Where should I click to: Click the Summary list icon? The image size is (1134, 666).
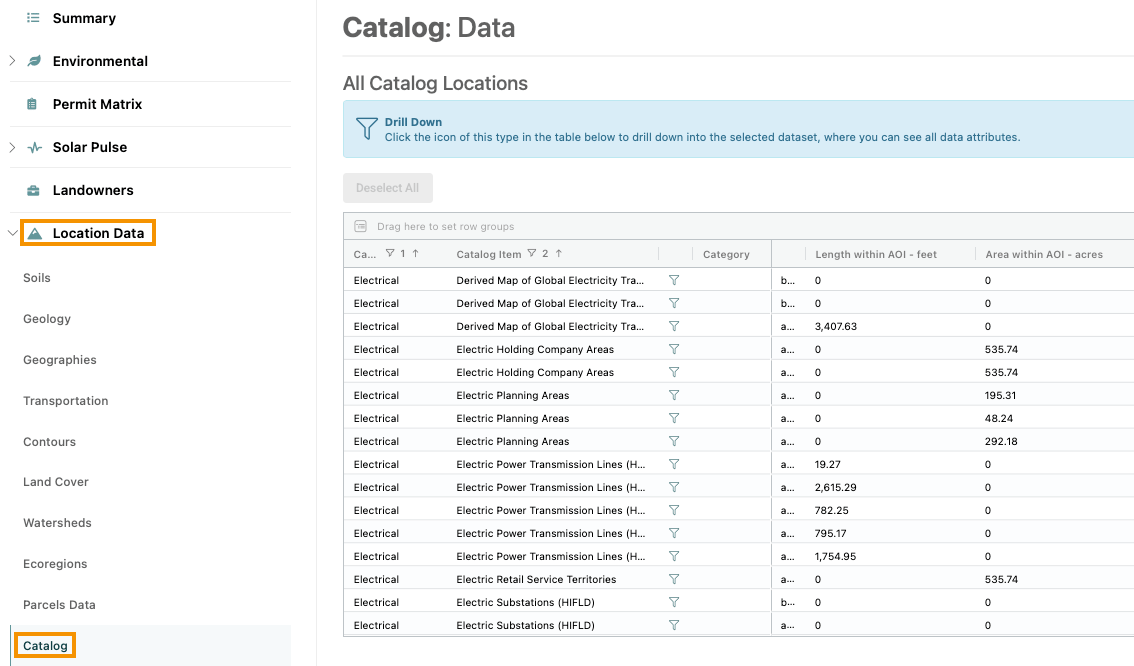(33, 18)
